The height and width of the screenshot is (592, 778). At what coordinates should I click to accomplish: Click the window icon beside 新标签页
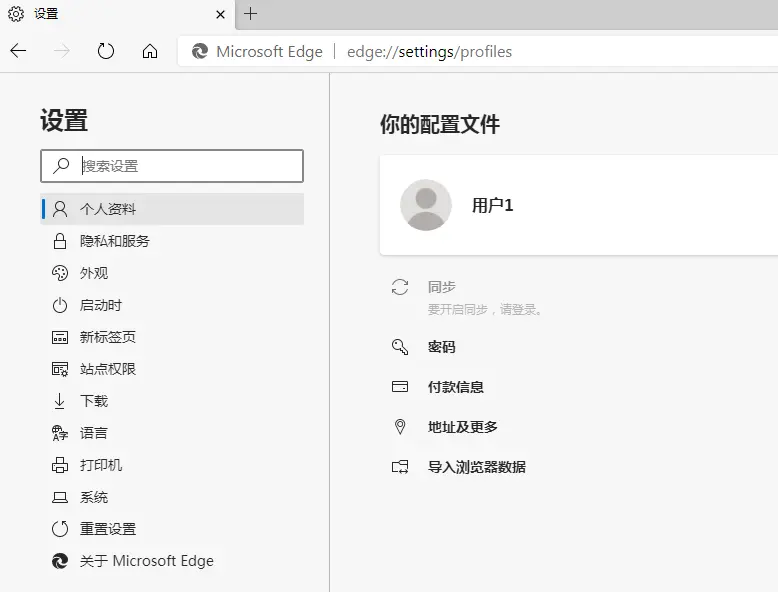point(60,337)
